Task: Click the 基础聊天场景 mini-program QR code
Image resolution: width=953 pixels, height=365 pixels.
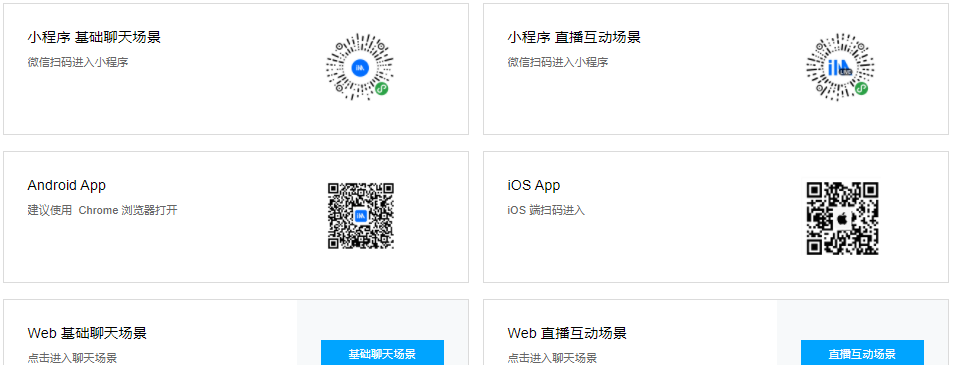Action: pyautogui.click(x=360, y=67)
